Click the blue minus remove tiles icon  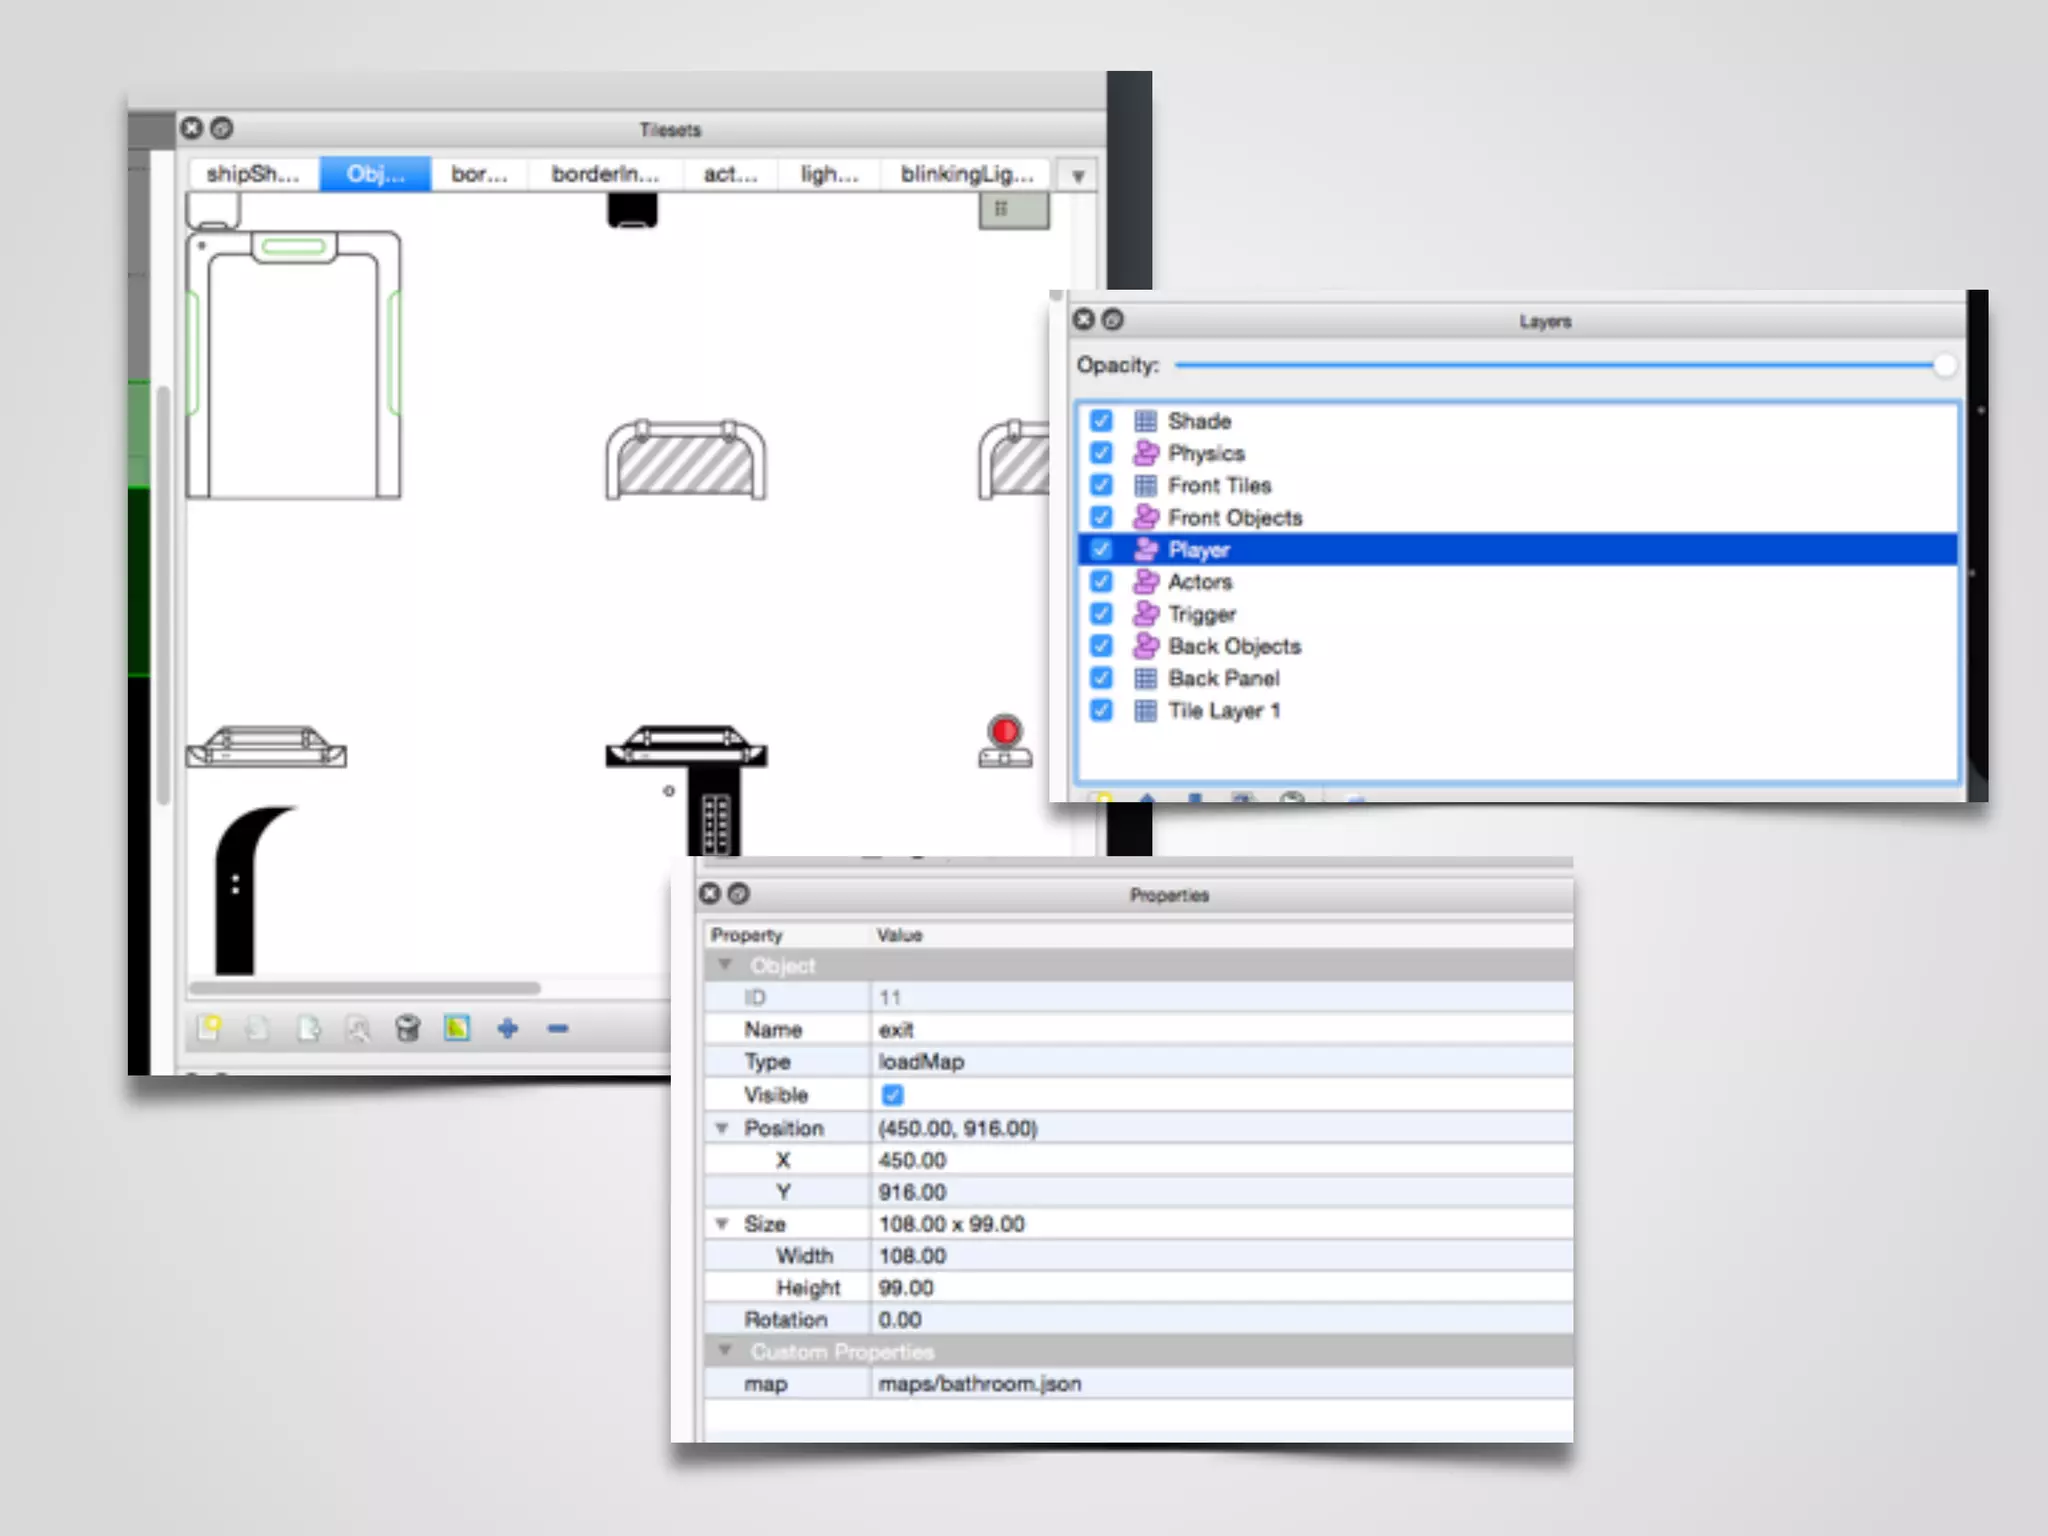558,1027
